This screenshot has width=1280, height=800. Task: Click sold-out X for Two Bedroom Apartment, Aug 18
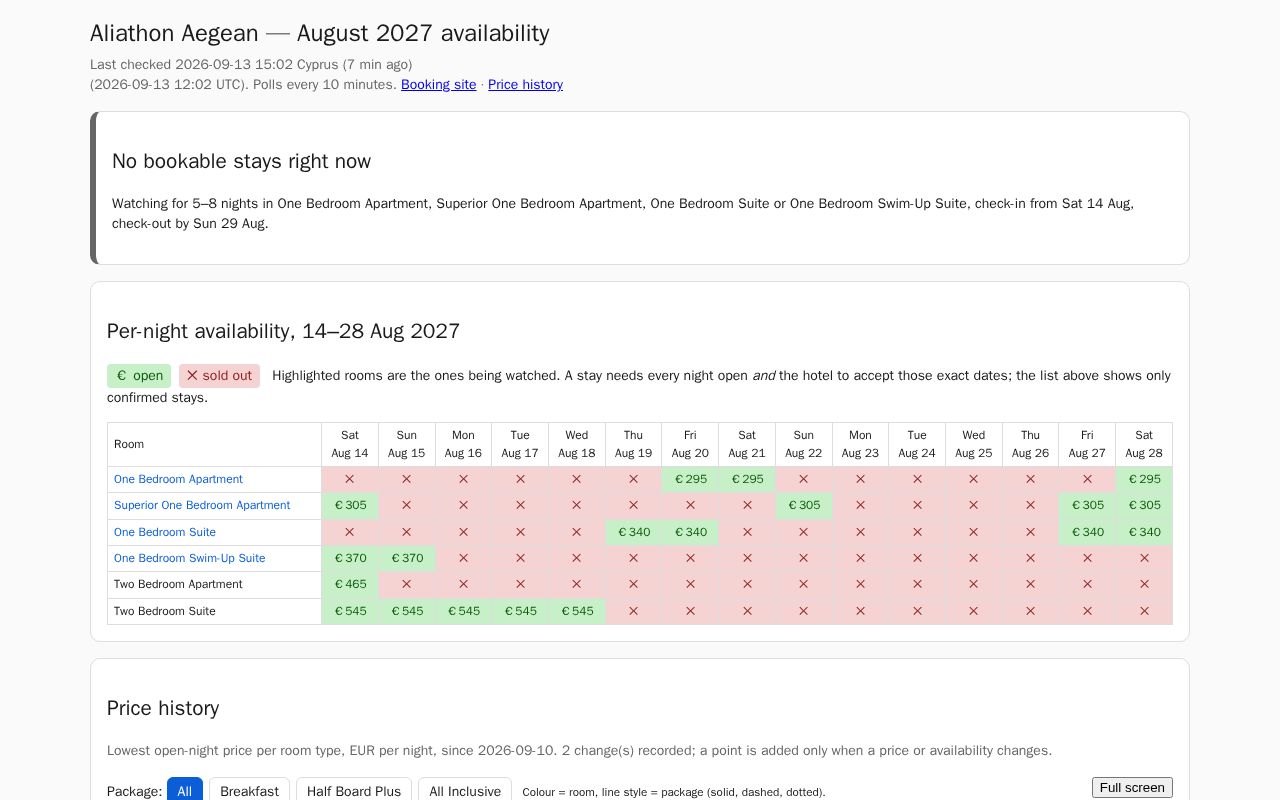(577, 584)
